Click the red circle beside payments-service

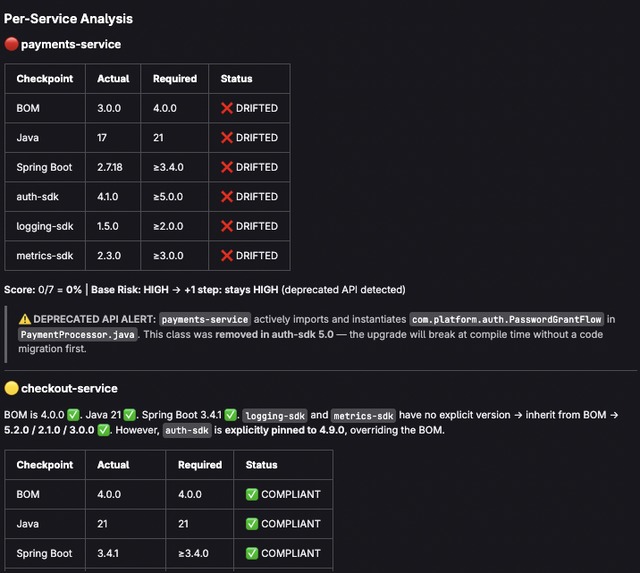tap(11, 44)
